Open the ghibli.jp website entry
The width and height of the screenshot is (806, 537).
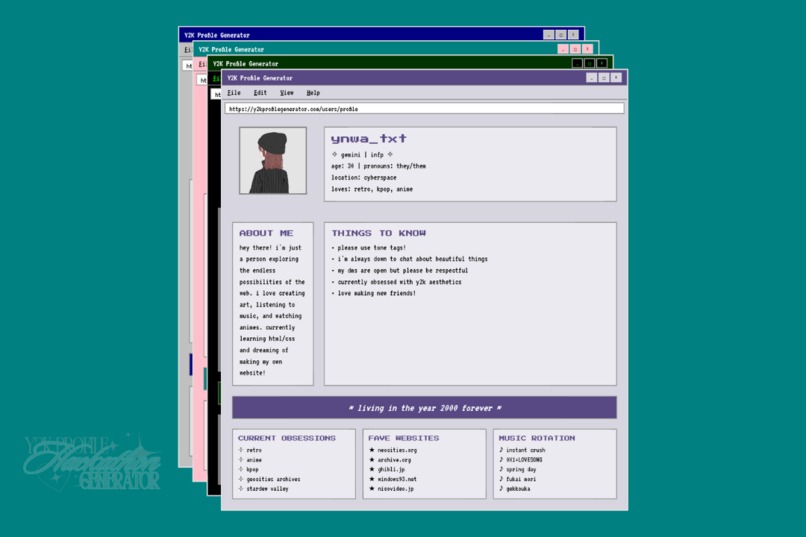pyautogui.click(x=387, y=470)
